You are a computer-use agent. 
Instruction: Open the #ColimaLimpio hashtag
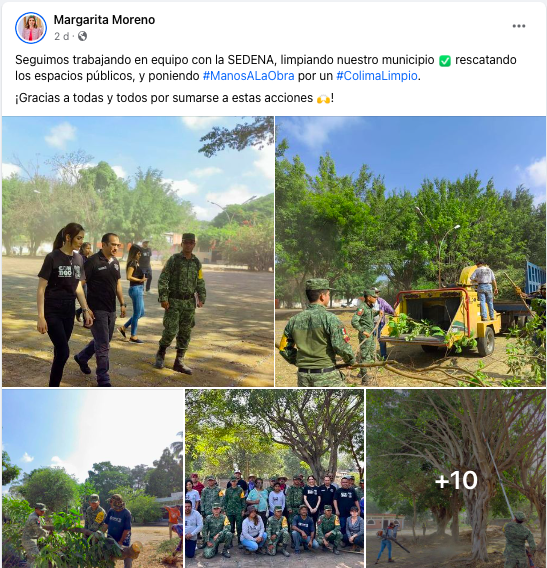tap(377, 76)
